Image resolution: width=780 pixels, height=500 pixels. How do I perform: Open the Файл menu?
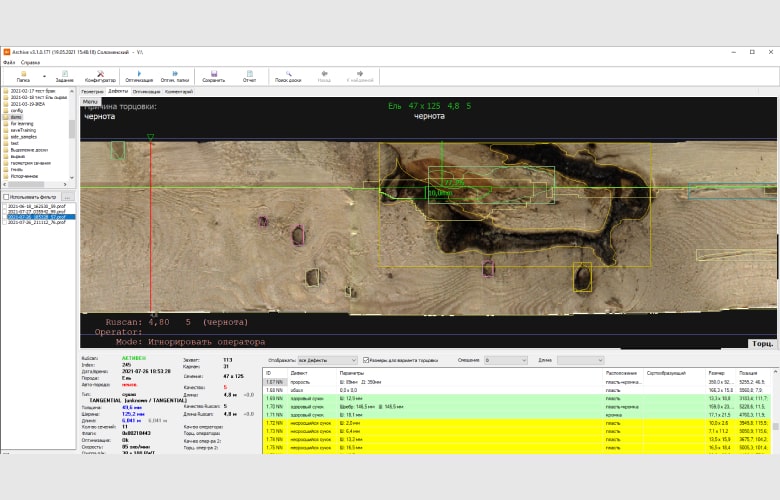coord(9,63)
